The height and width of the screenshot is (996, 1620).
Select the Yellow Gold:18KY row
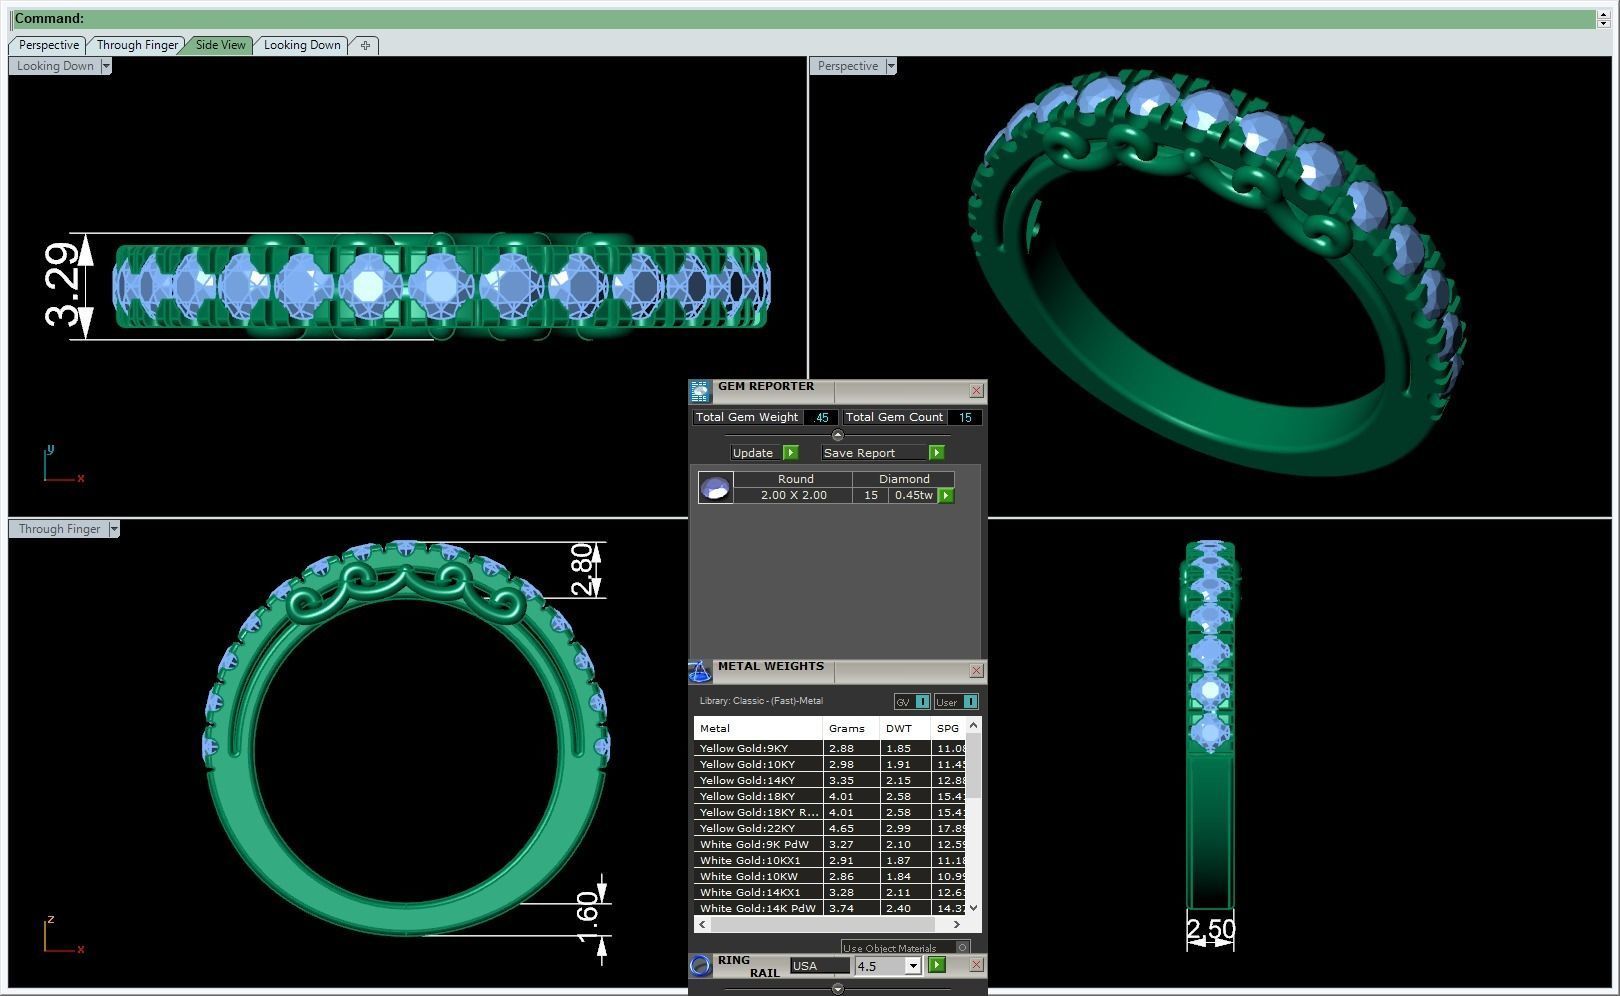[x=830, y=796]
